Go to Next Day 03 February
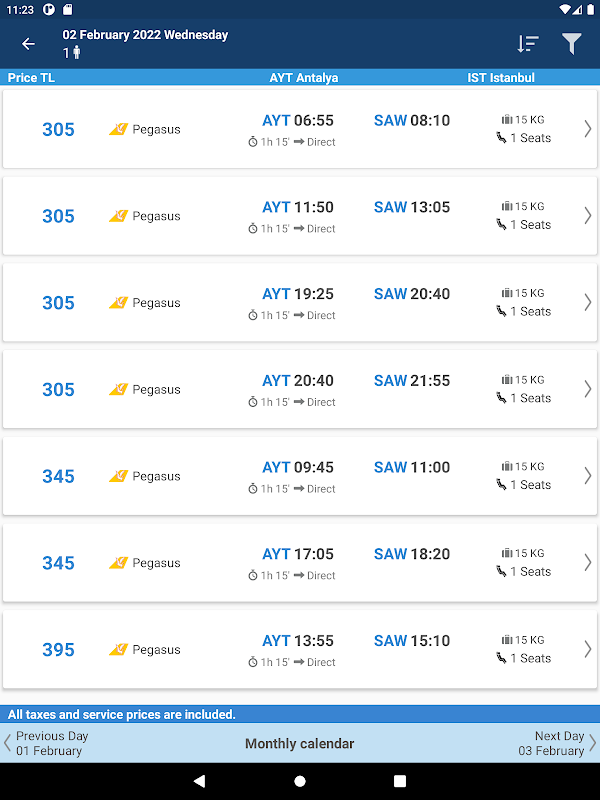The width and height of the screenshot is (600, 800). 554,743
